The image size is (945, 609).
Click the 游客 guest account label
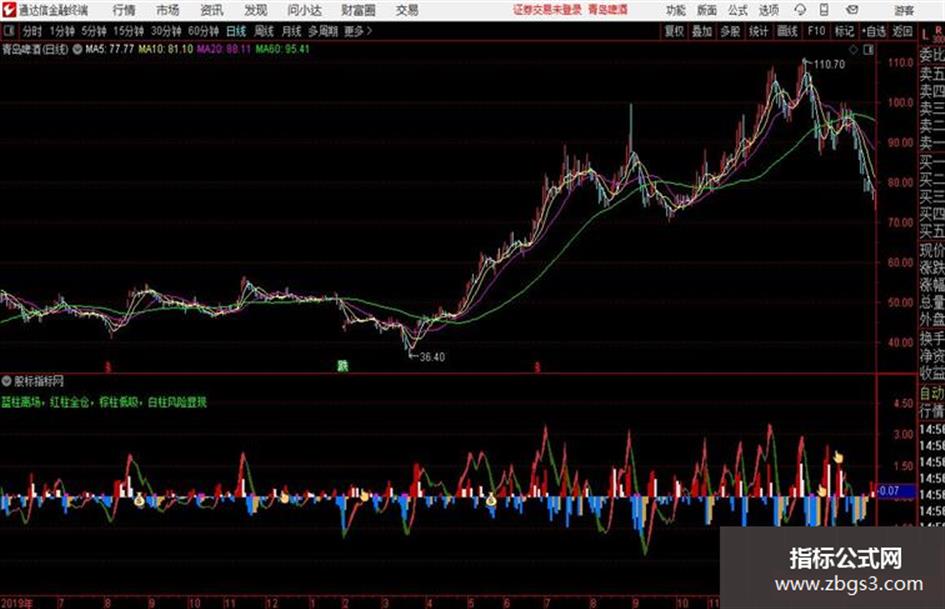(904, 10)
